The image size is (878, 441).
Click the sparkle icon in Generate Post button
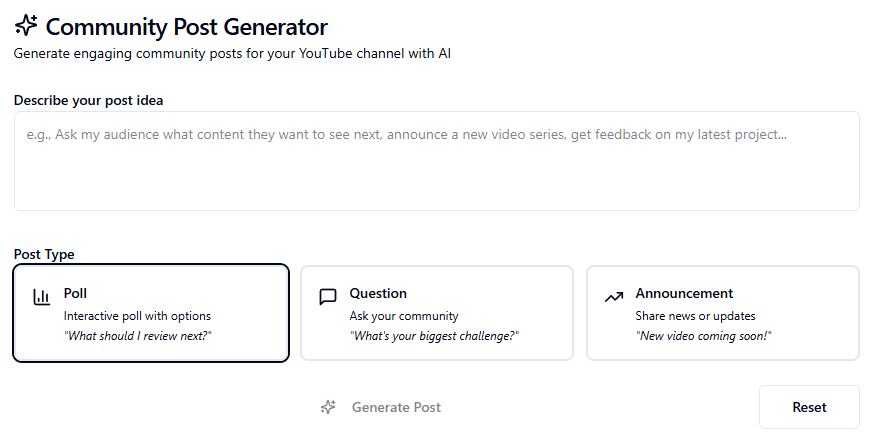point(328,407)
